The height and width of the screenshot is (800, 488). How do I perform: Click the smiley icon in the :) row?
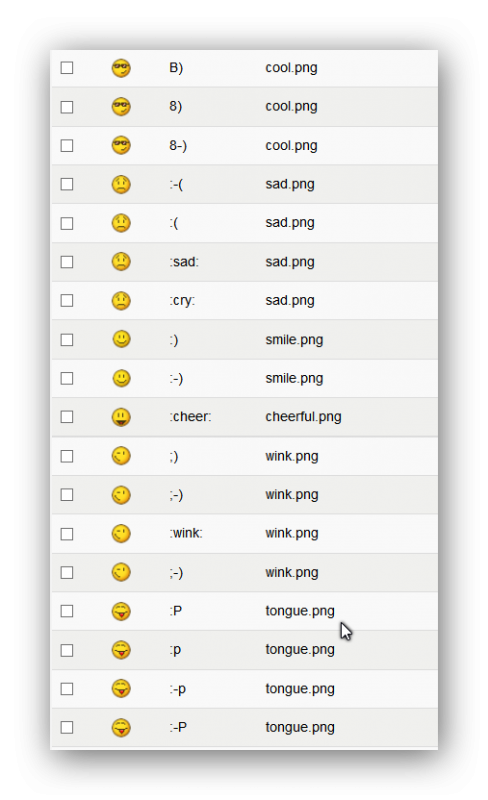pyautogui.click(x=121, y=339)
